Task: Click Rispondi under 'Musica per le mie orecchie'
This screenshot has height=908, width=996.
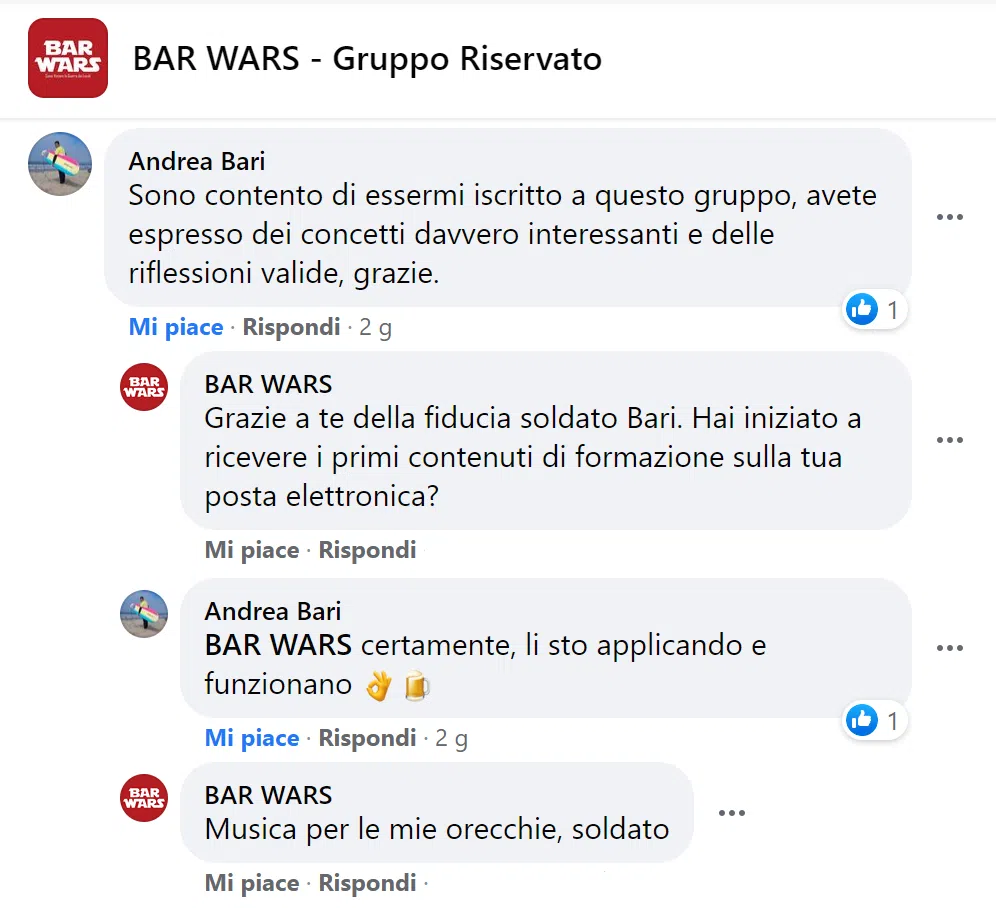Action: [x=367, y=883]
